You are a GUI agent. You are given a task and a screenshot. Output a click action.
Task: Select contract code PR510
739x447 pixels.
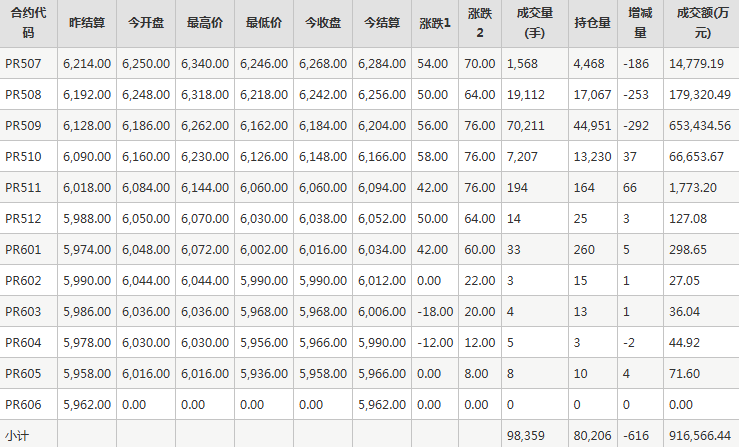(x=23, y=157)
